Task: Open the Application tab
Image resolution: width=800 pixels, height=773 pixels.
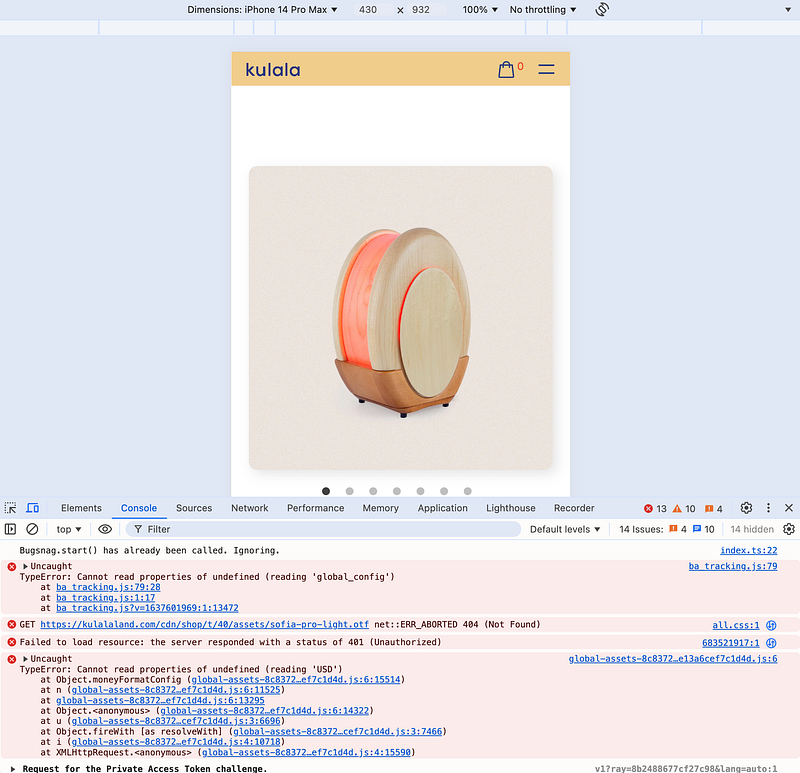Action: click(x=443, y=508)
